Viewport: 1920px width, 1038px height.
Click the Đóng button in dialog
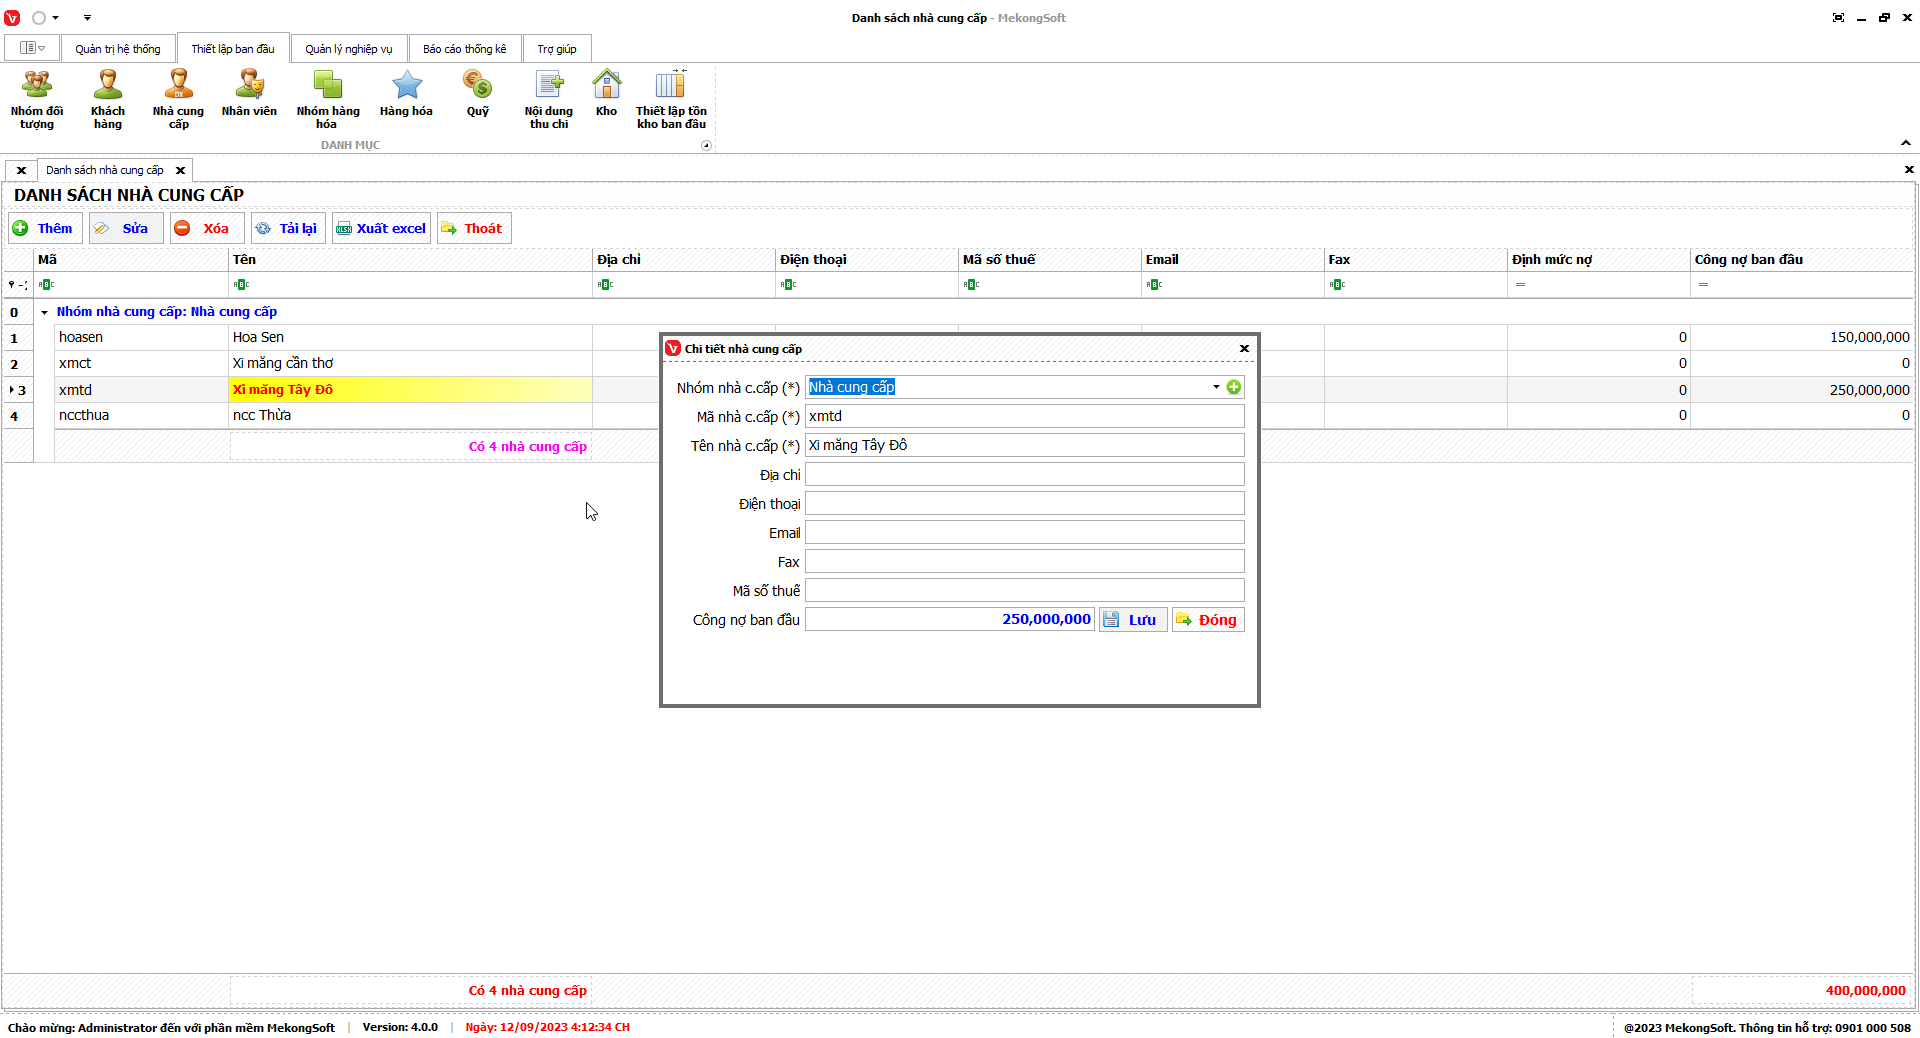pyautogui.click(x=1207, y=620)
